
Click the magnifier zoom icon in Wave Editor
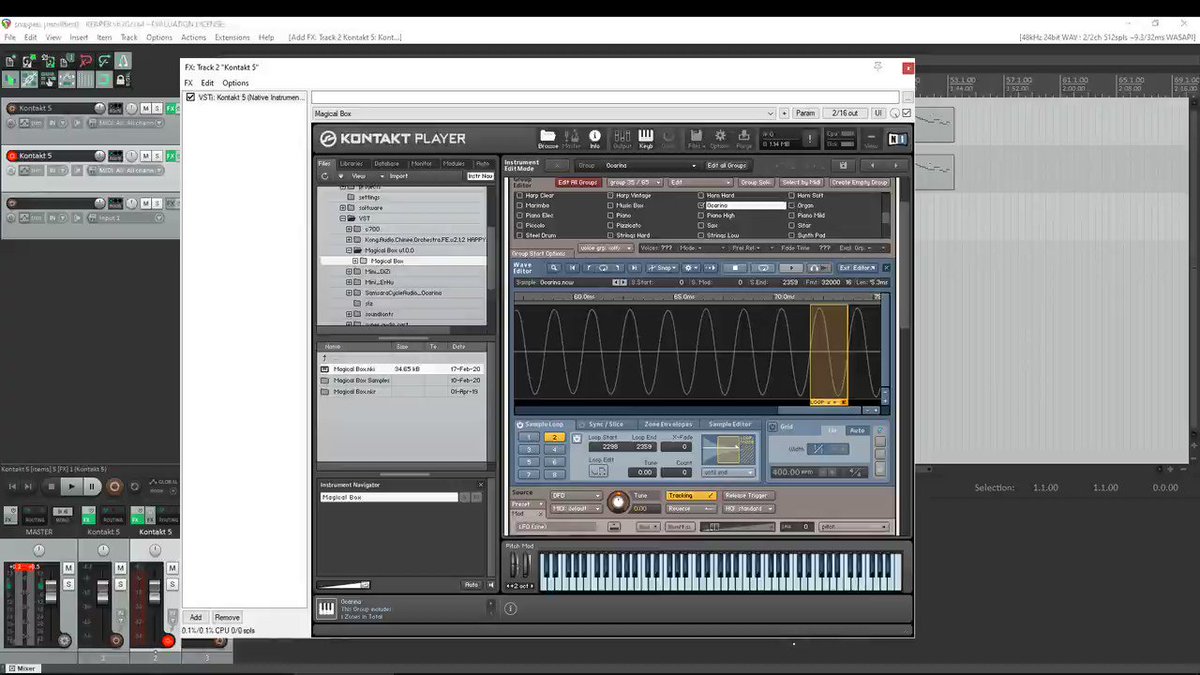click(x=553, y=268)
